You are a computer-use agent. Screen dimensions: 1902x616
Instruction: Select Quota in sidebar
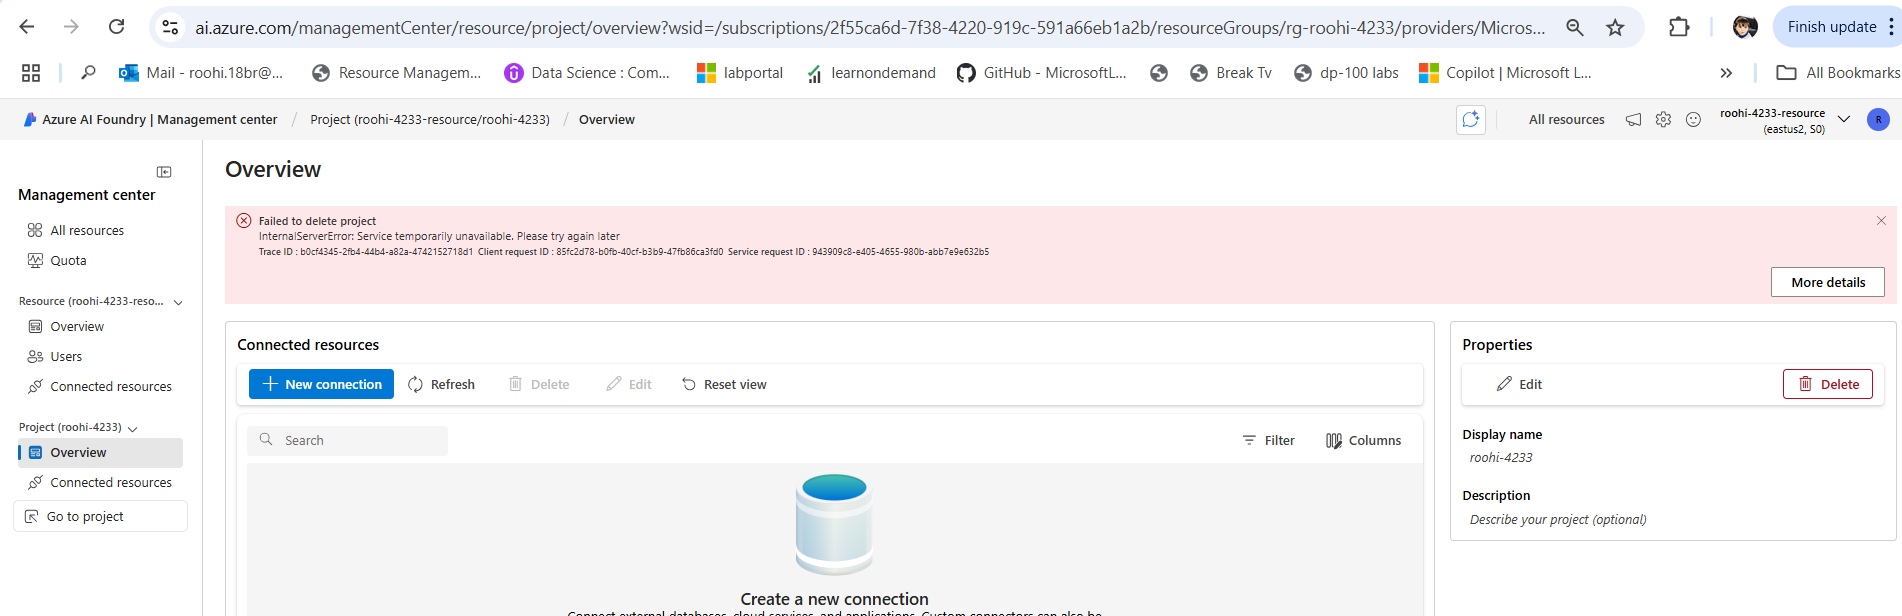tap(68, 260)
